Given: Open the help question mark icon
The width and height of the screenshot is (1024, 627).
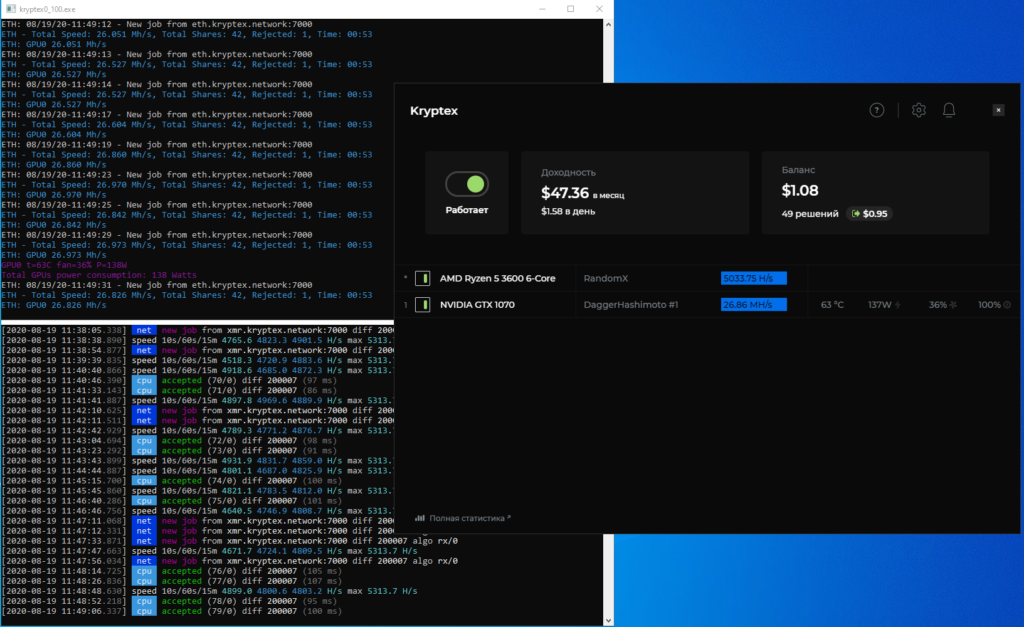Looking at the screenshot, I should [877, 110].
